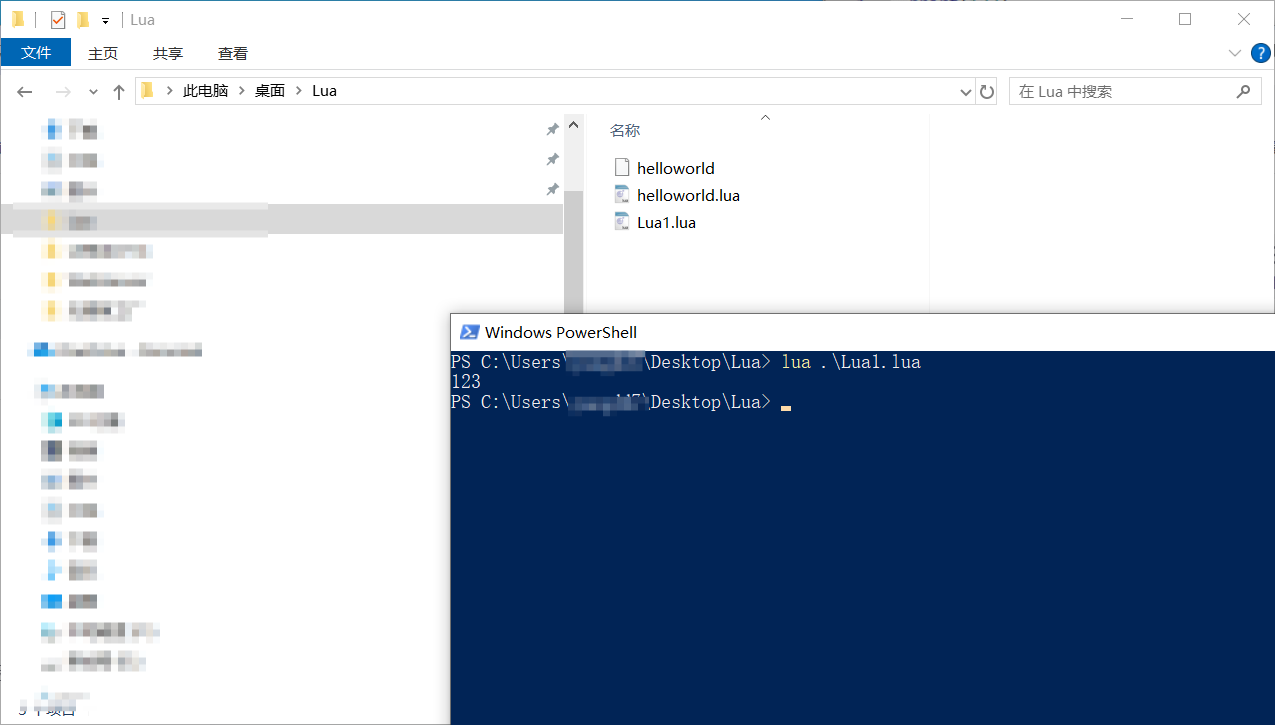The height and width of the screenshot is (725, 1275).
Task: Open the customize quick access toolbar dropdown
Action: (105, 21)
